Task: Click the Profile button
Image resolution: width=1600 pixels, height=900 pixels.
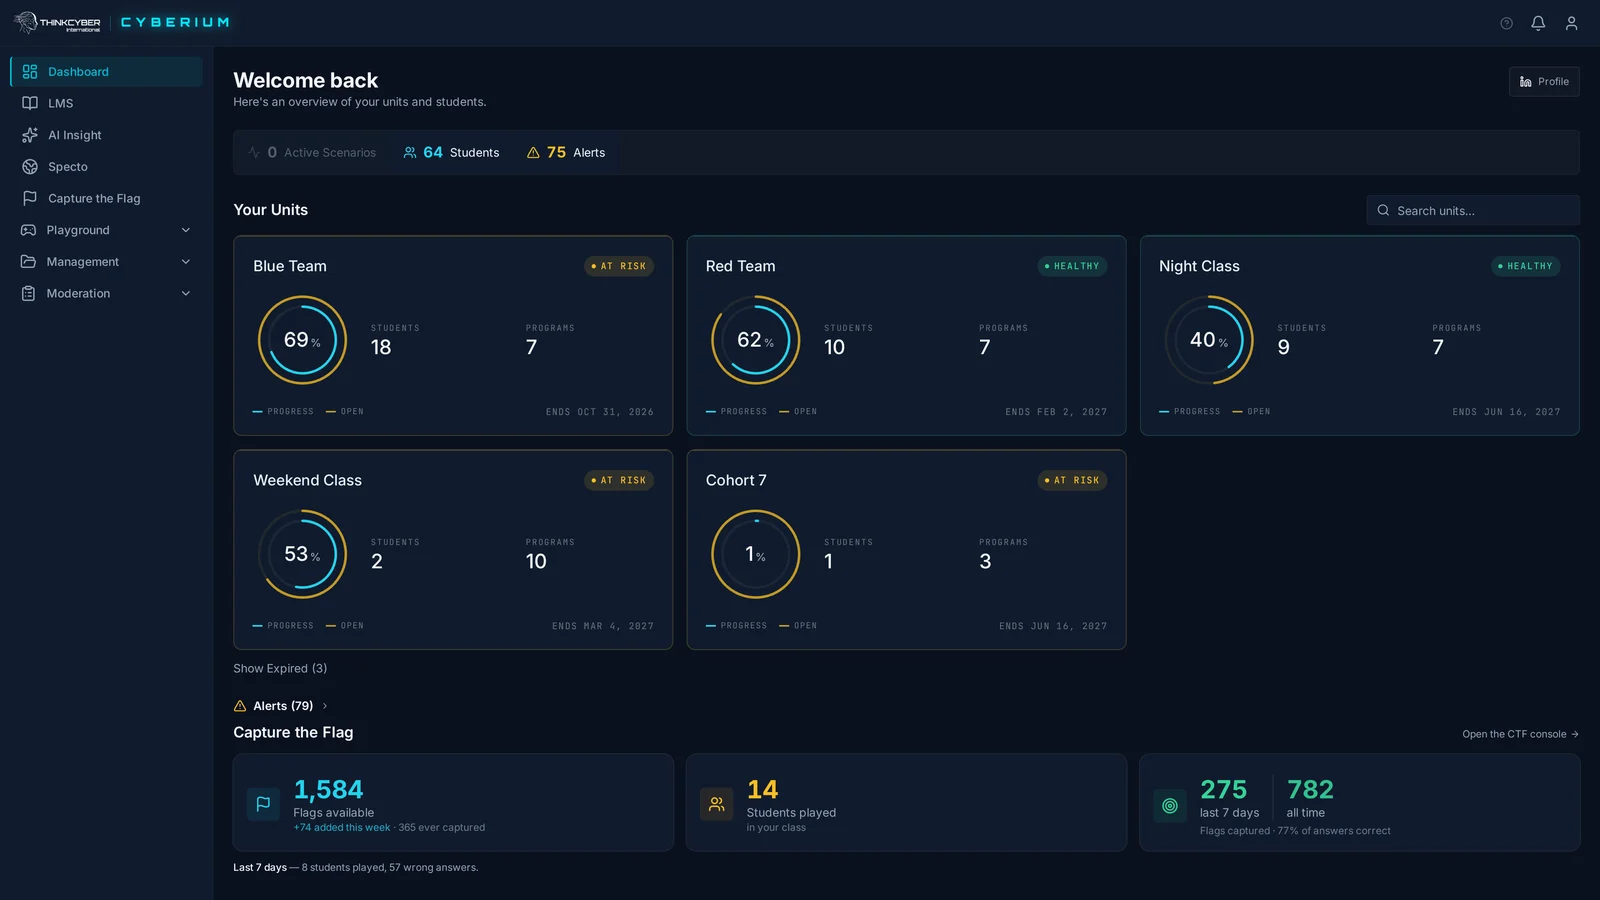Action: pos(1544,82)
